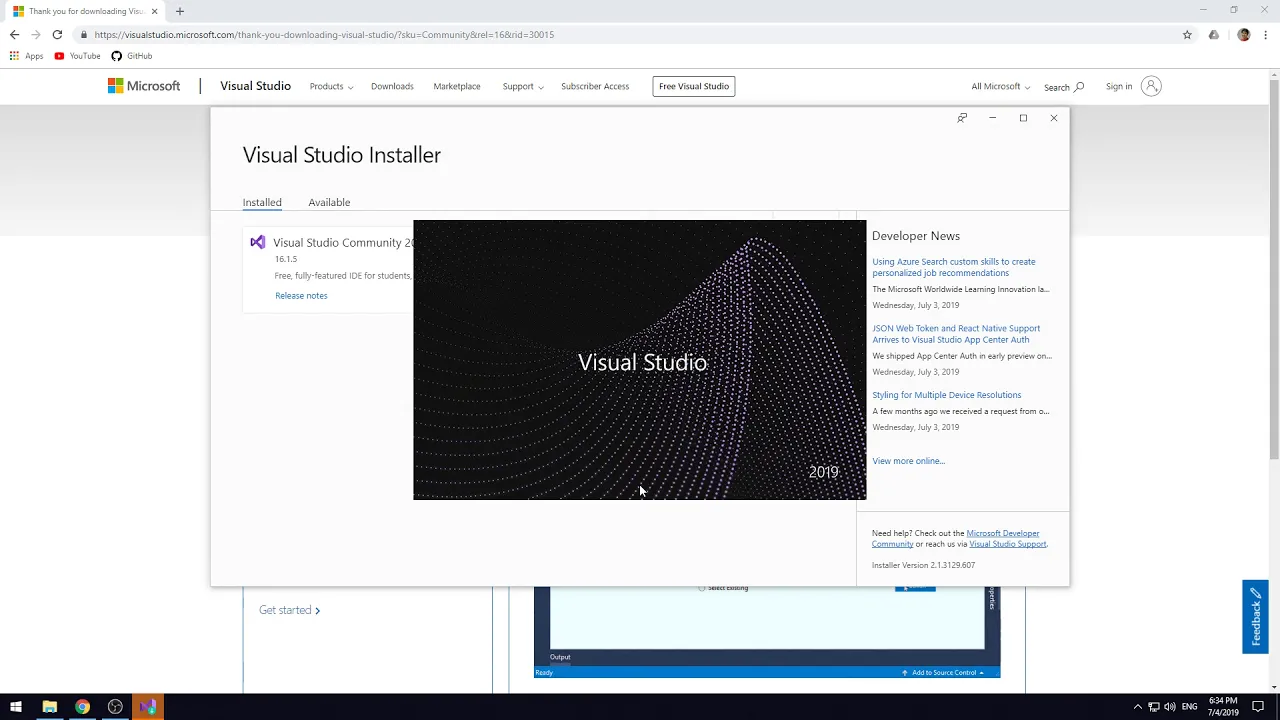Click the volume speaker tray icon
This screenshot has width=1280, height=720.
tap(1170, 707)
